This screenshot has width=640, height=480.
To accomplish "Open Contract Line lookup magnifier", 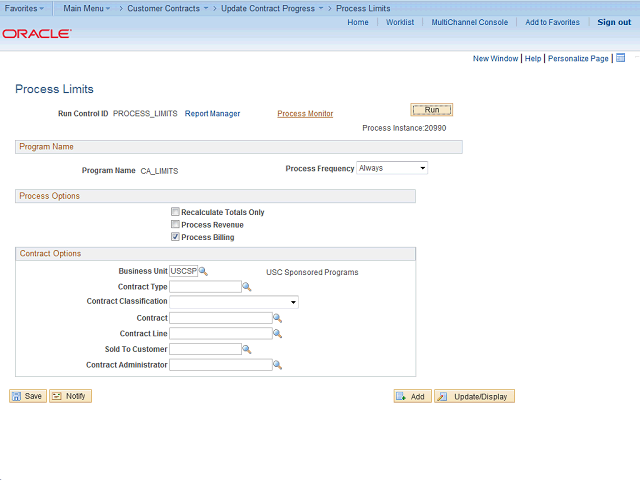I will [x=278, y=333].
